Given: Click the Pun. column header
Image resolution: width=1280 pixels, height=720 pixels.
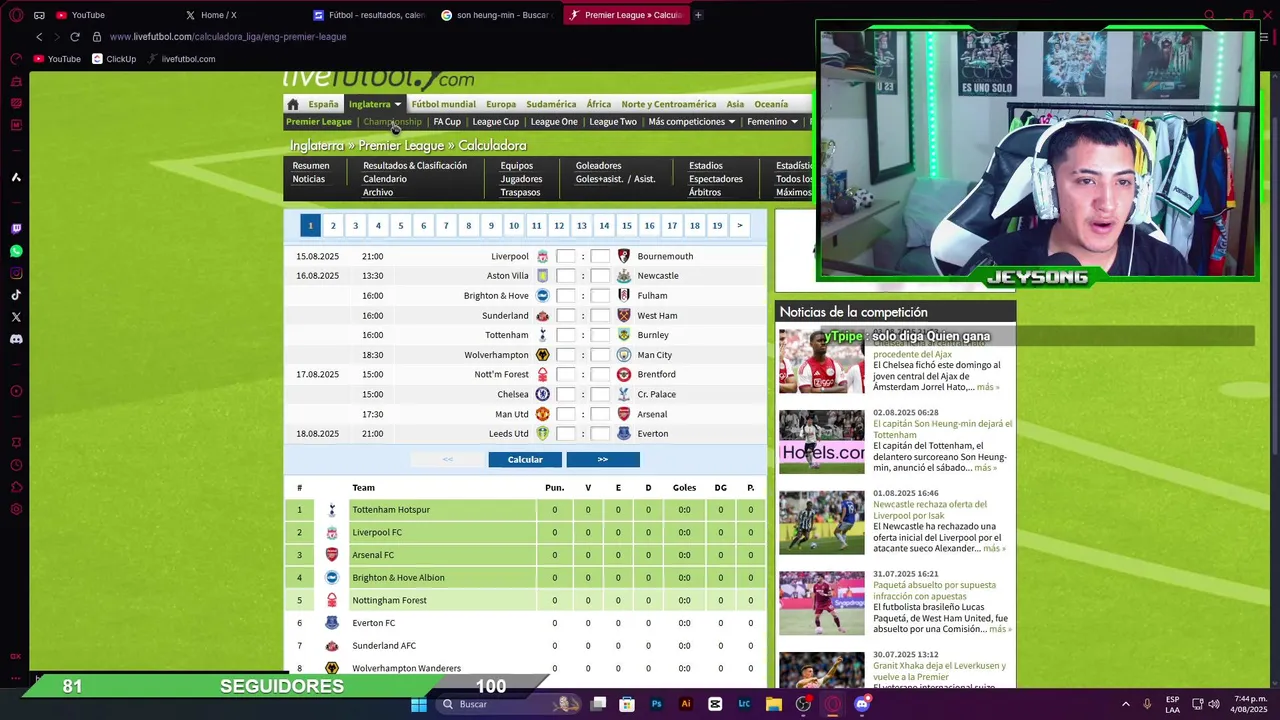Looking at the screenshot, I should coord(554,488).
